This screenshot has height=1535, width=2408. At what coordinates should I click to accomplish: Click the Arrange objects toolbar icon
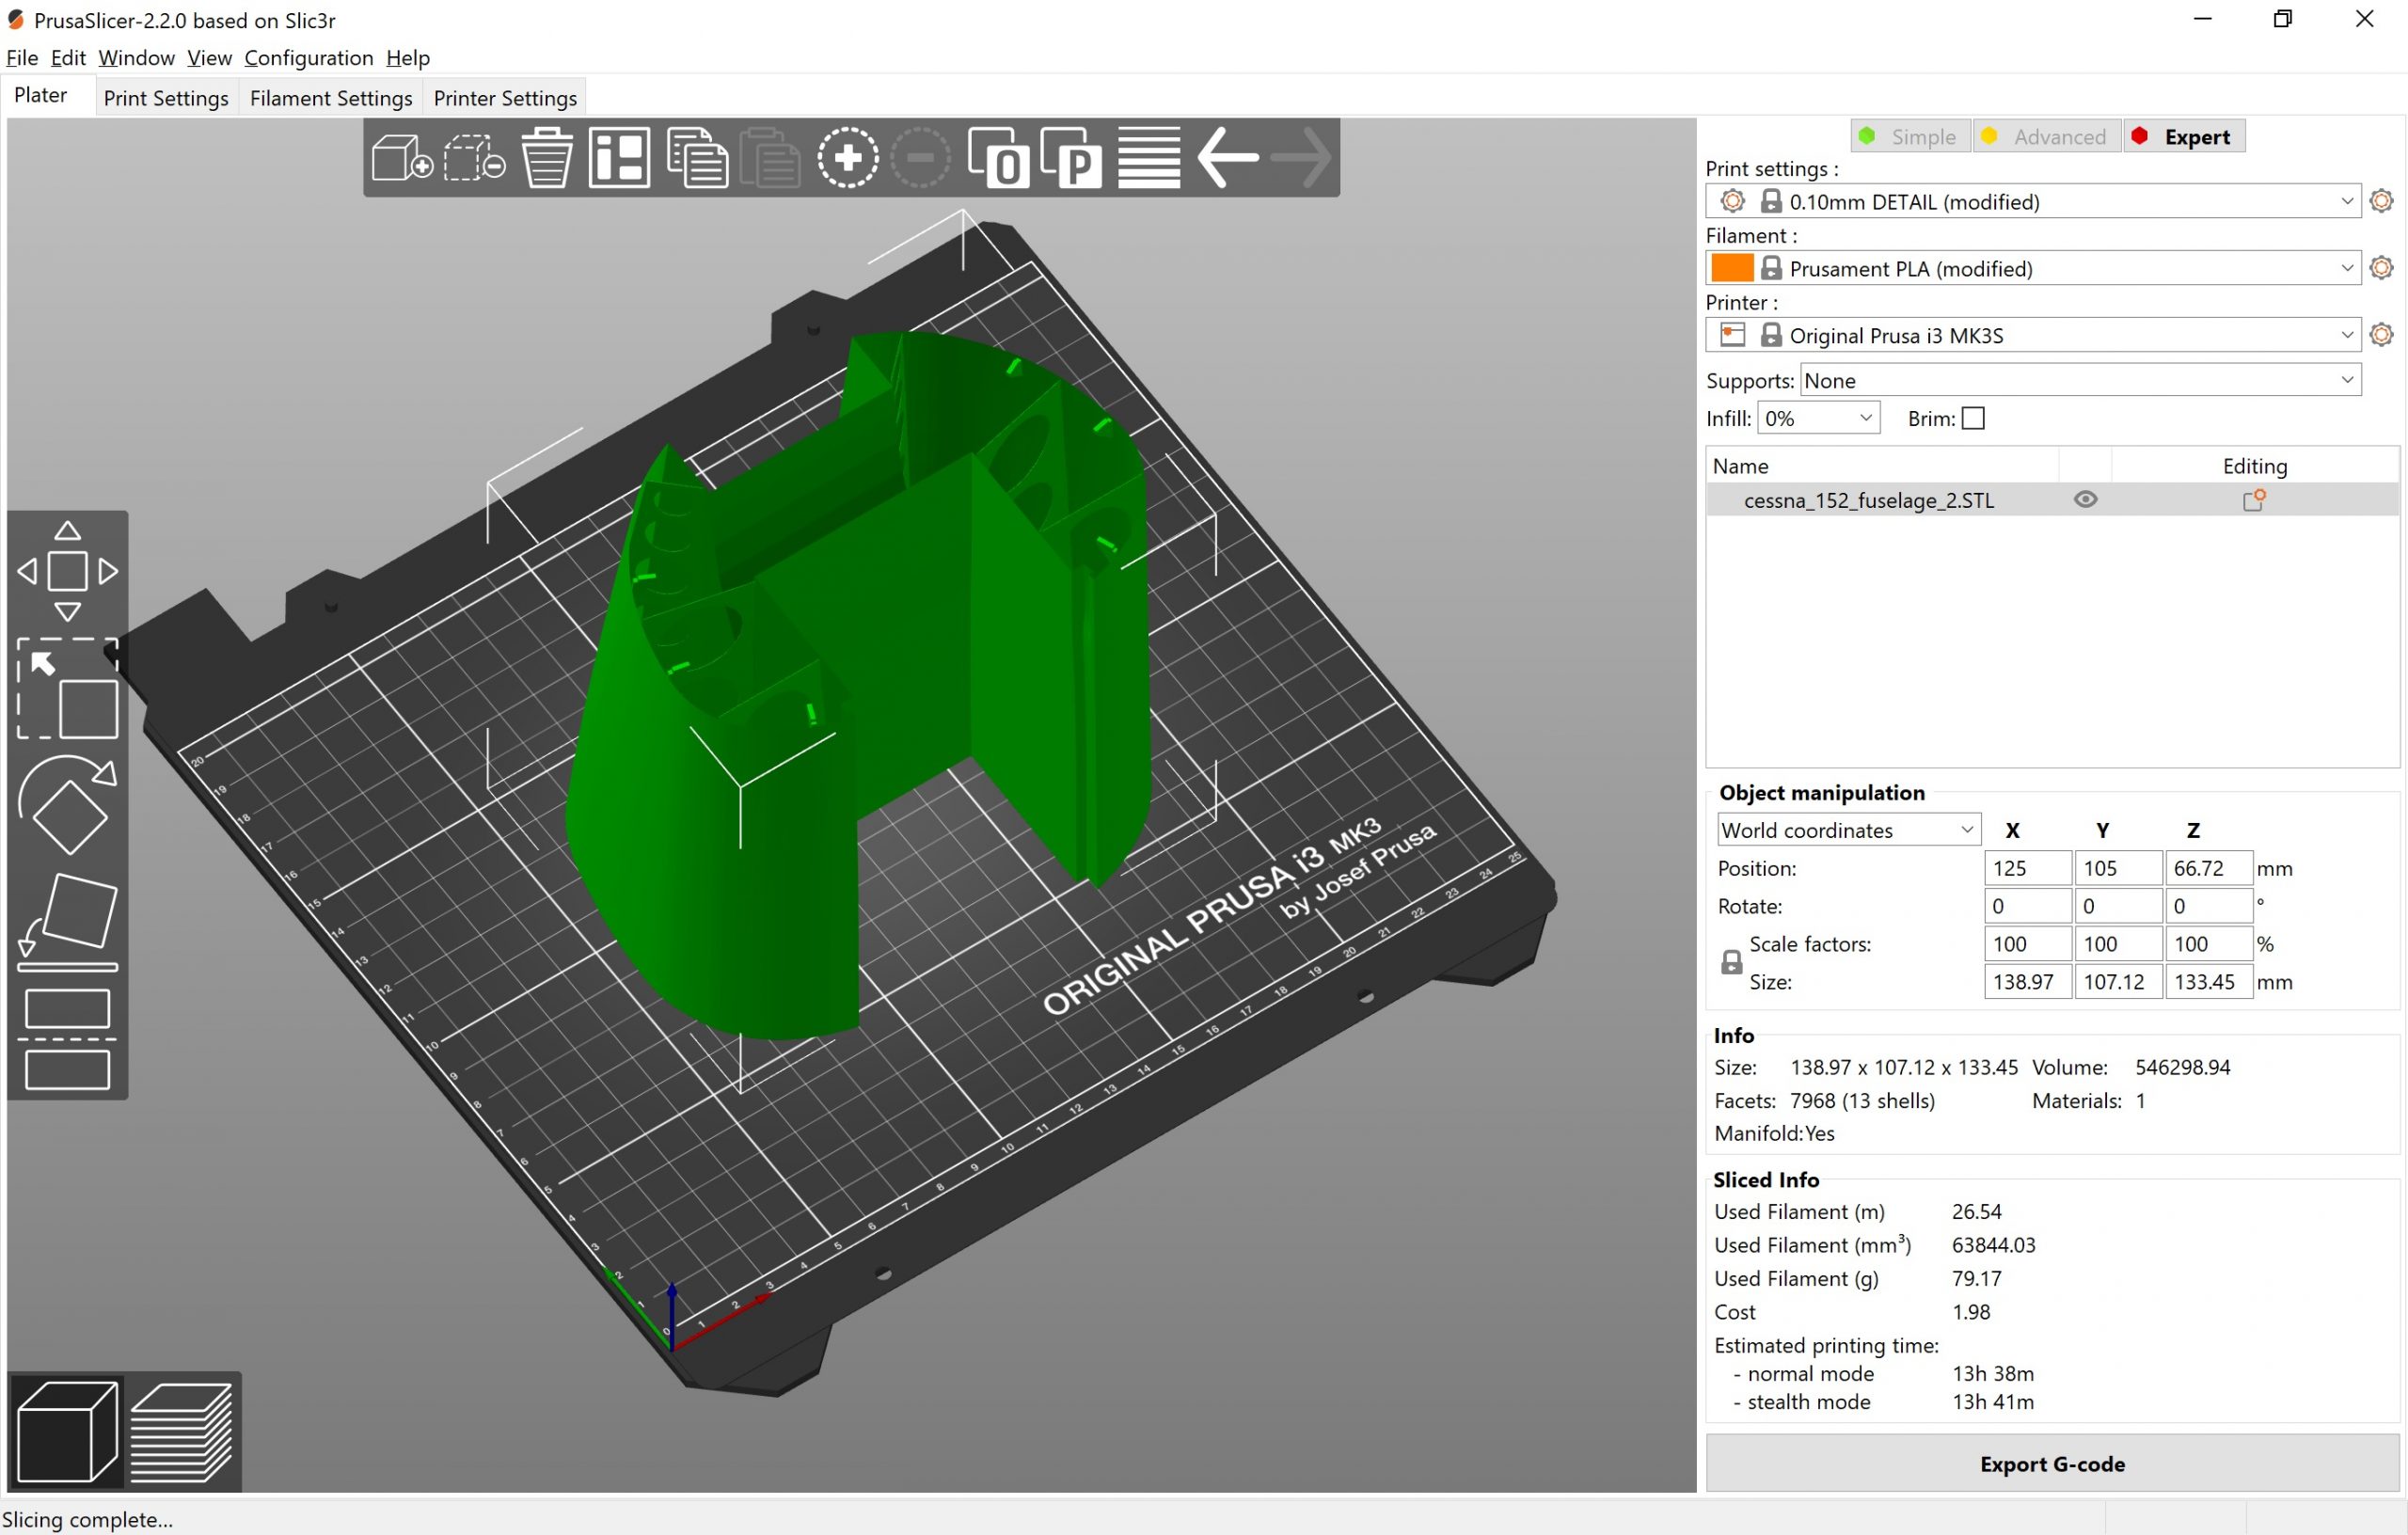click(619, 158)
